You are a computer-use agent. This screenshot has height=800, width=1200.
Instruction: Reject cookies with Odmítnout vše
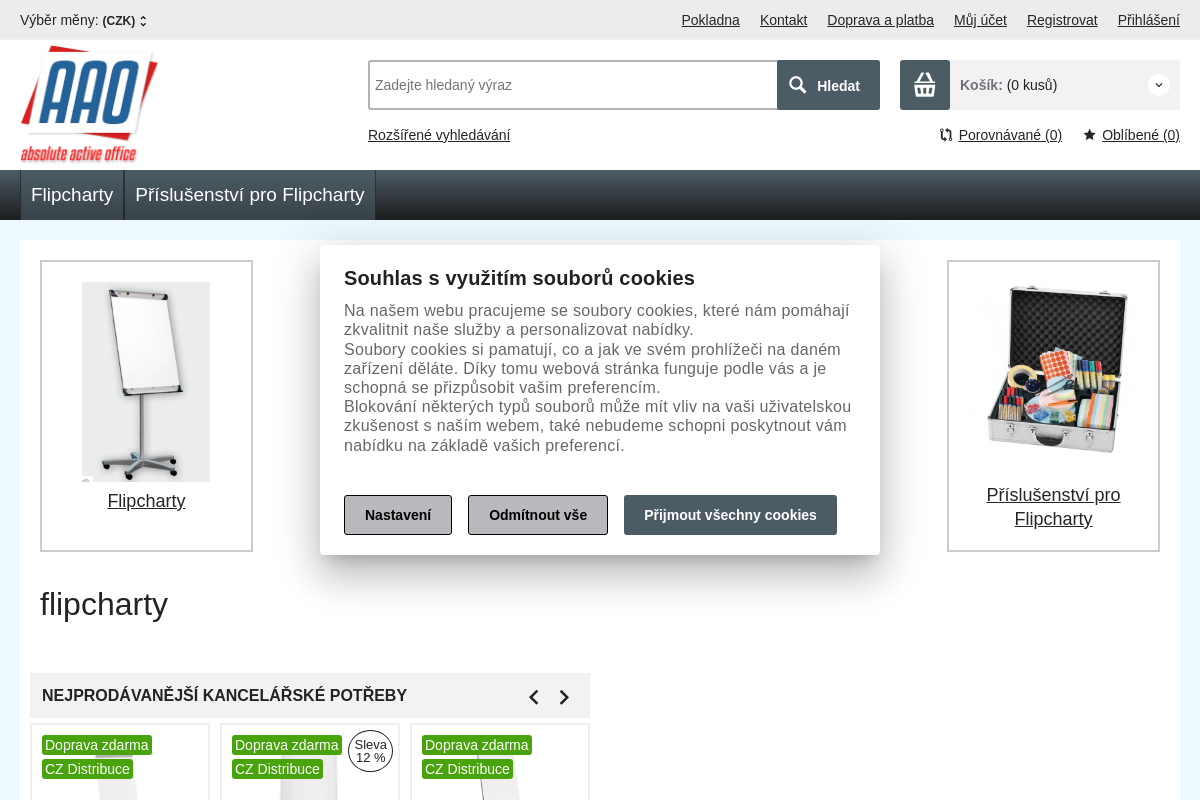[538, 515]
